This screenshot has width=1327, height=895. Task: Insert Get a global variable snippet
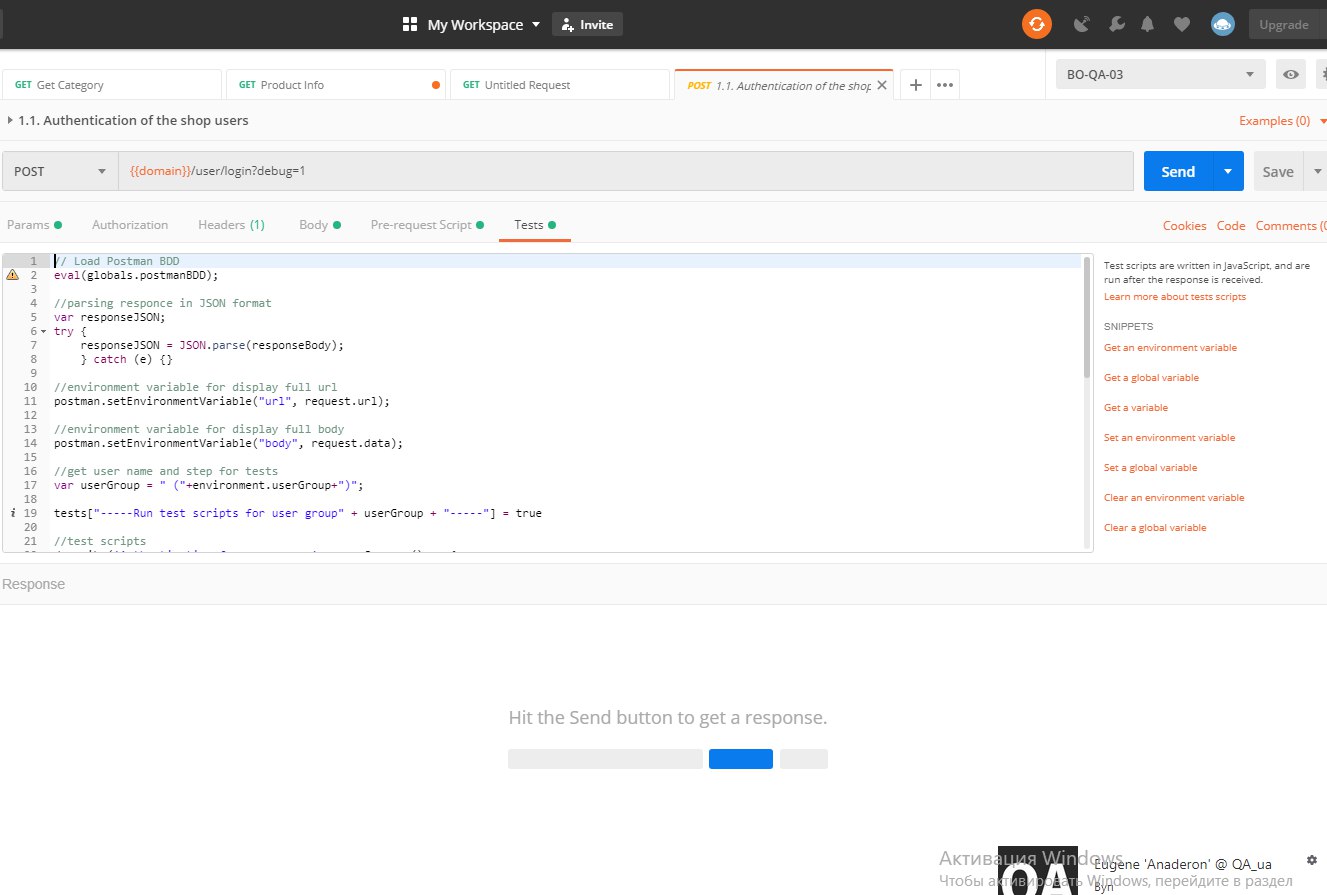click(x=1151, y=378)
